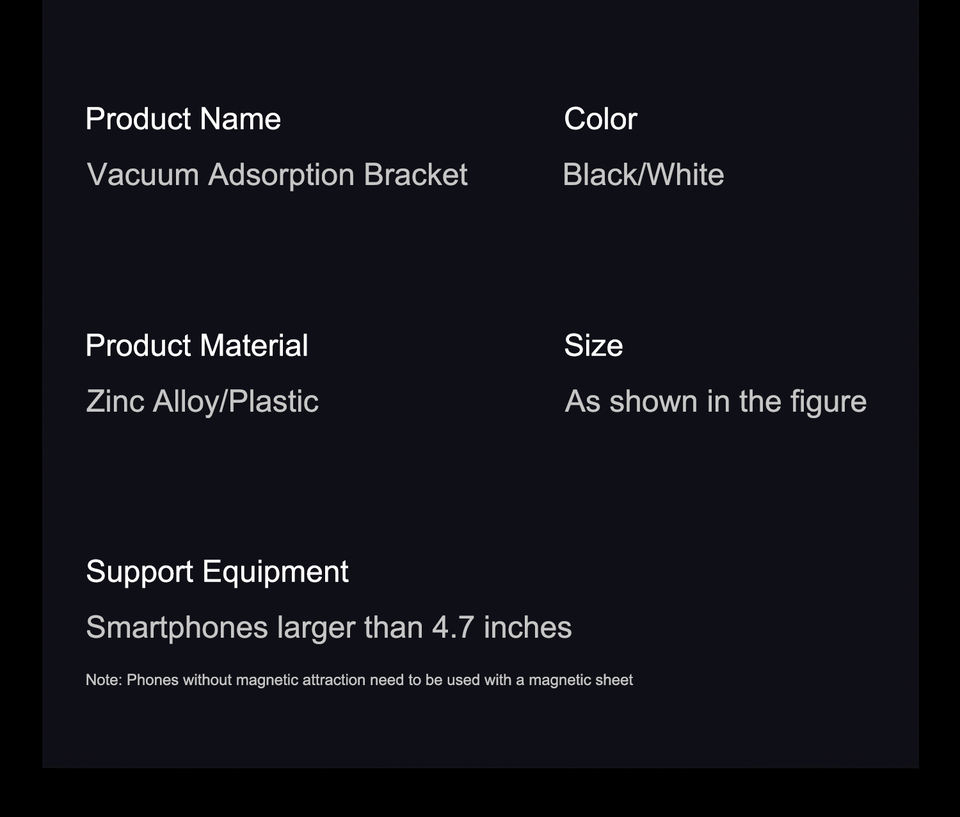Select the "Vacuum Adsorption Bracket" text
This screenshot has height=817, width=960.
point(277,175)
